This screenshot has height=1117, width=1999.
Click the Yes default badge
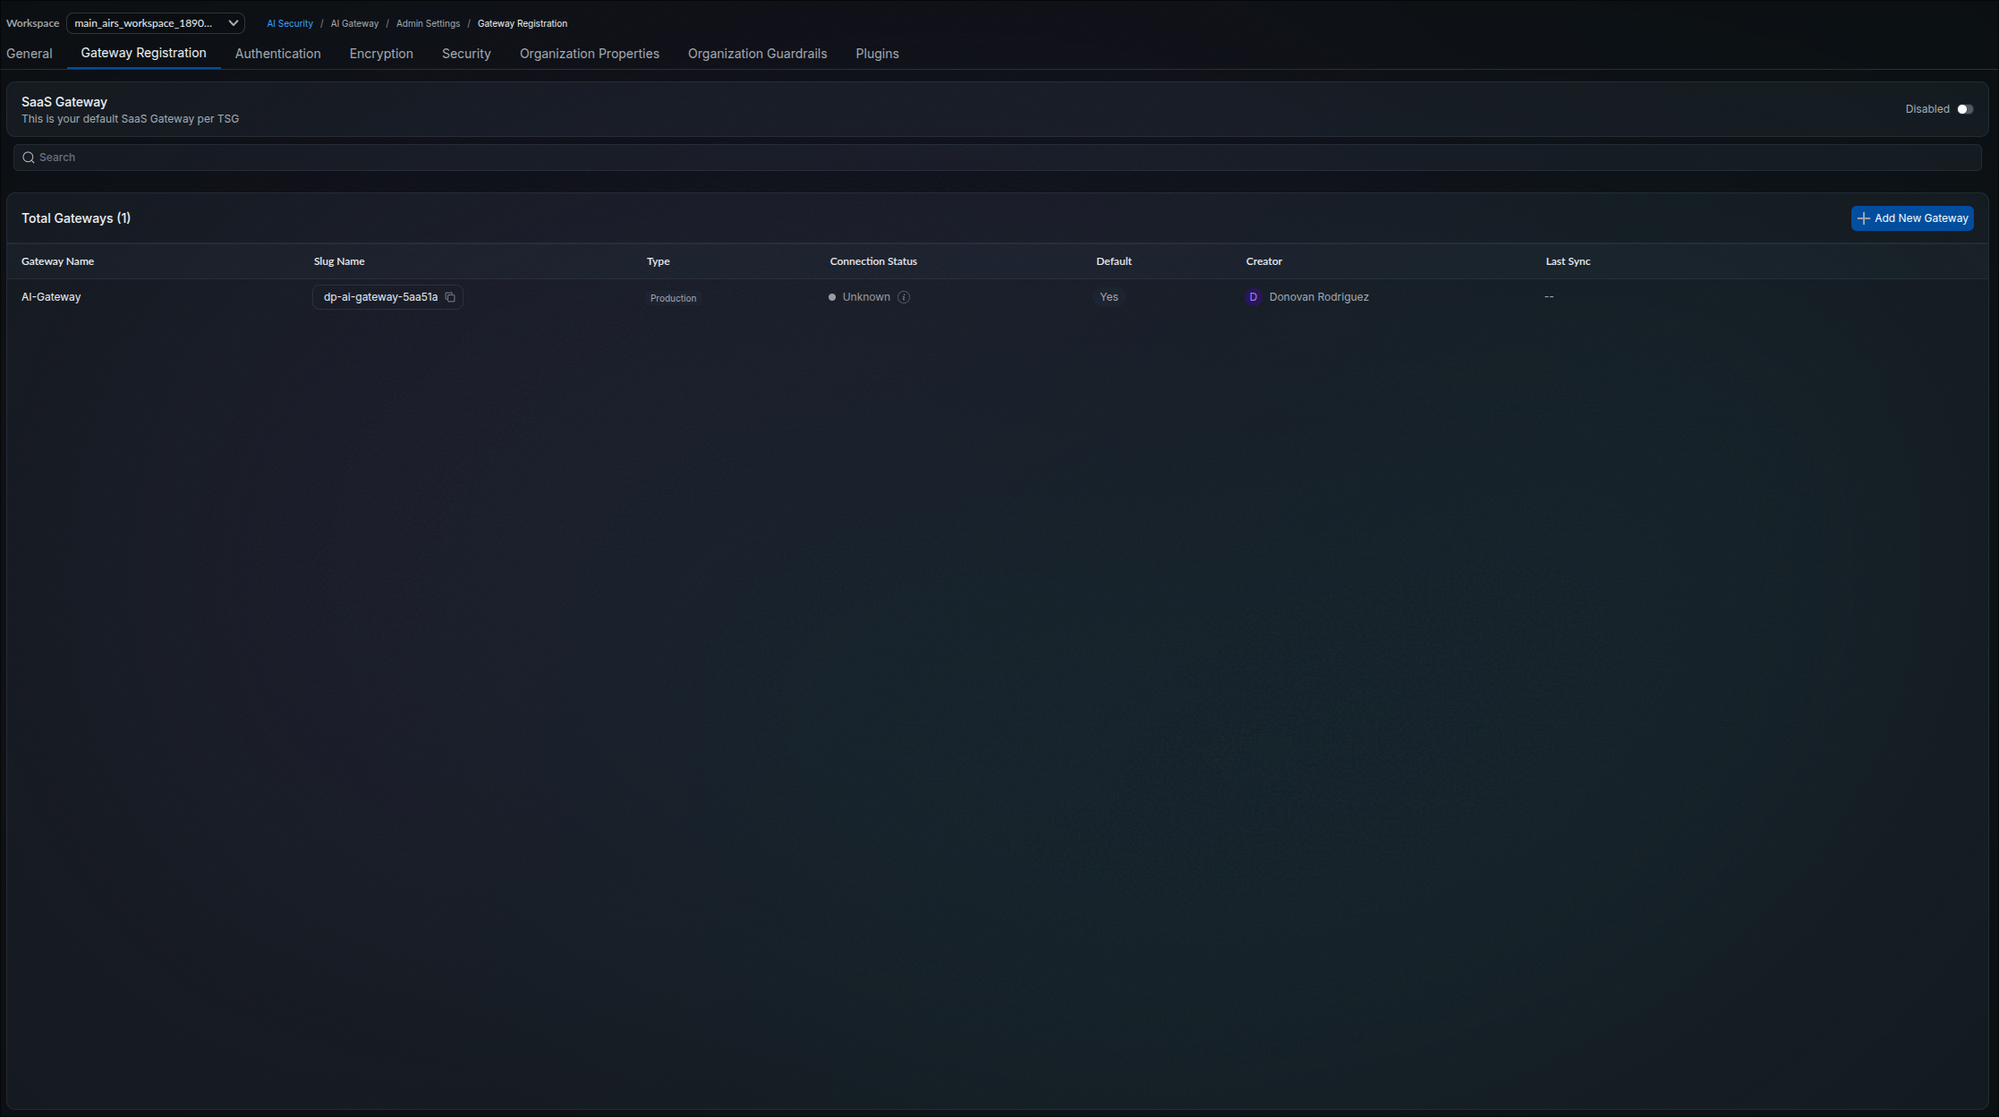[1109, 297]
